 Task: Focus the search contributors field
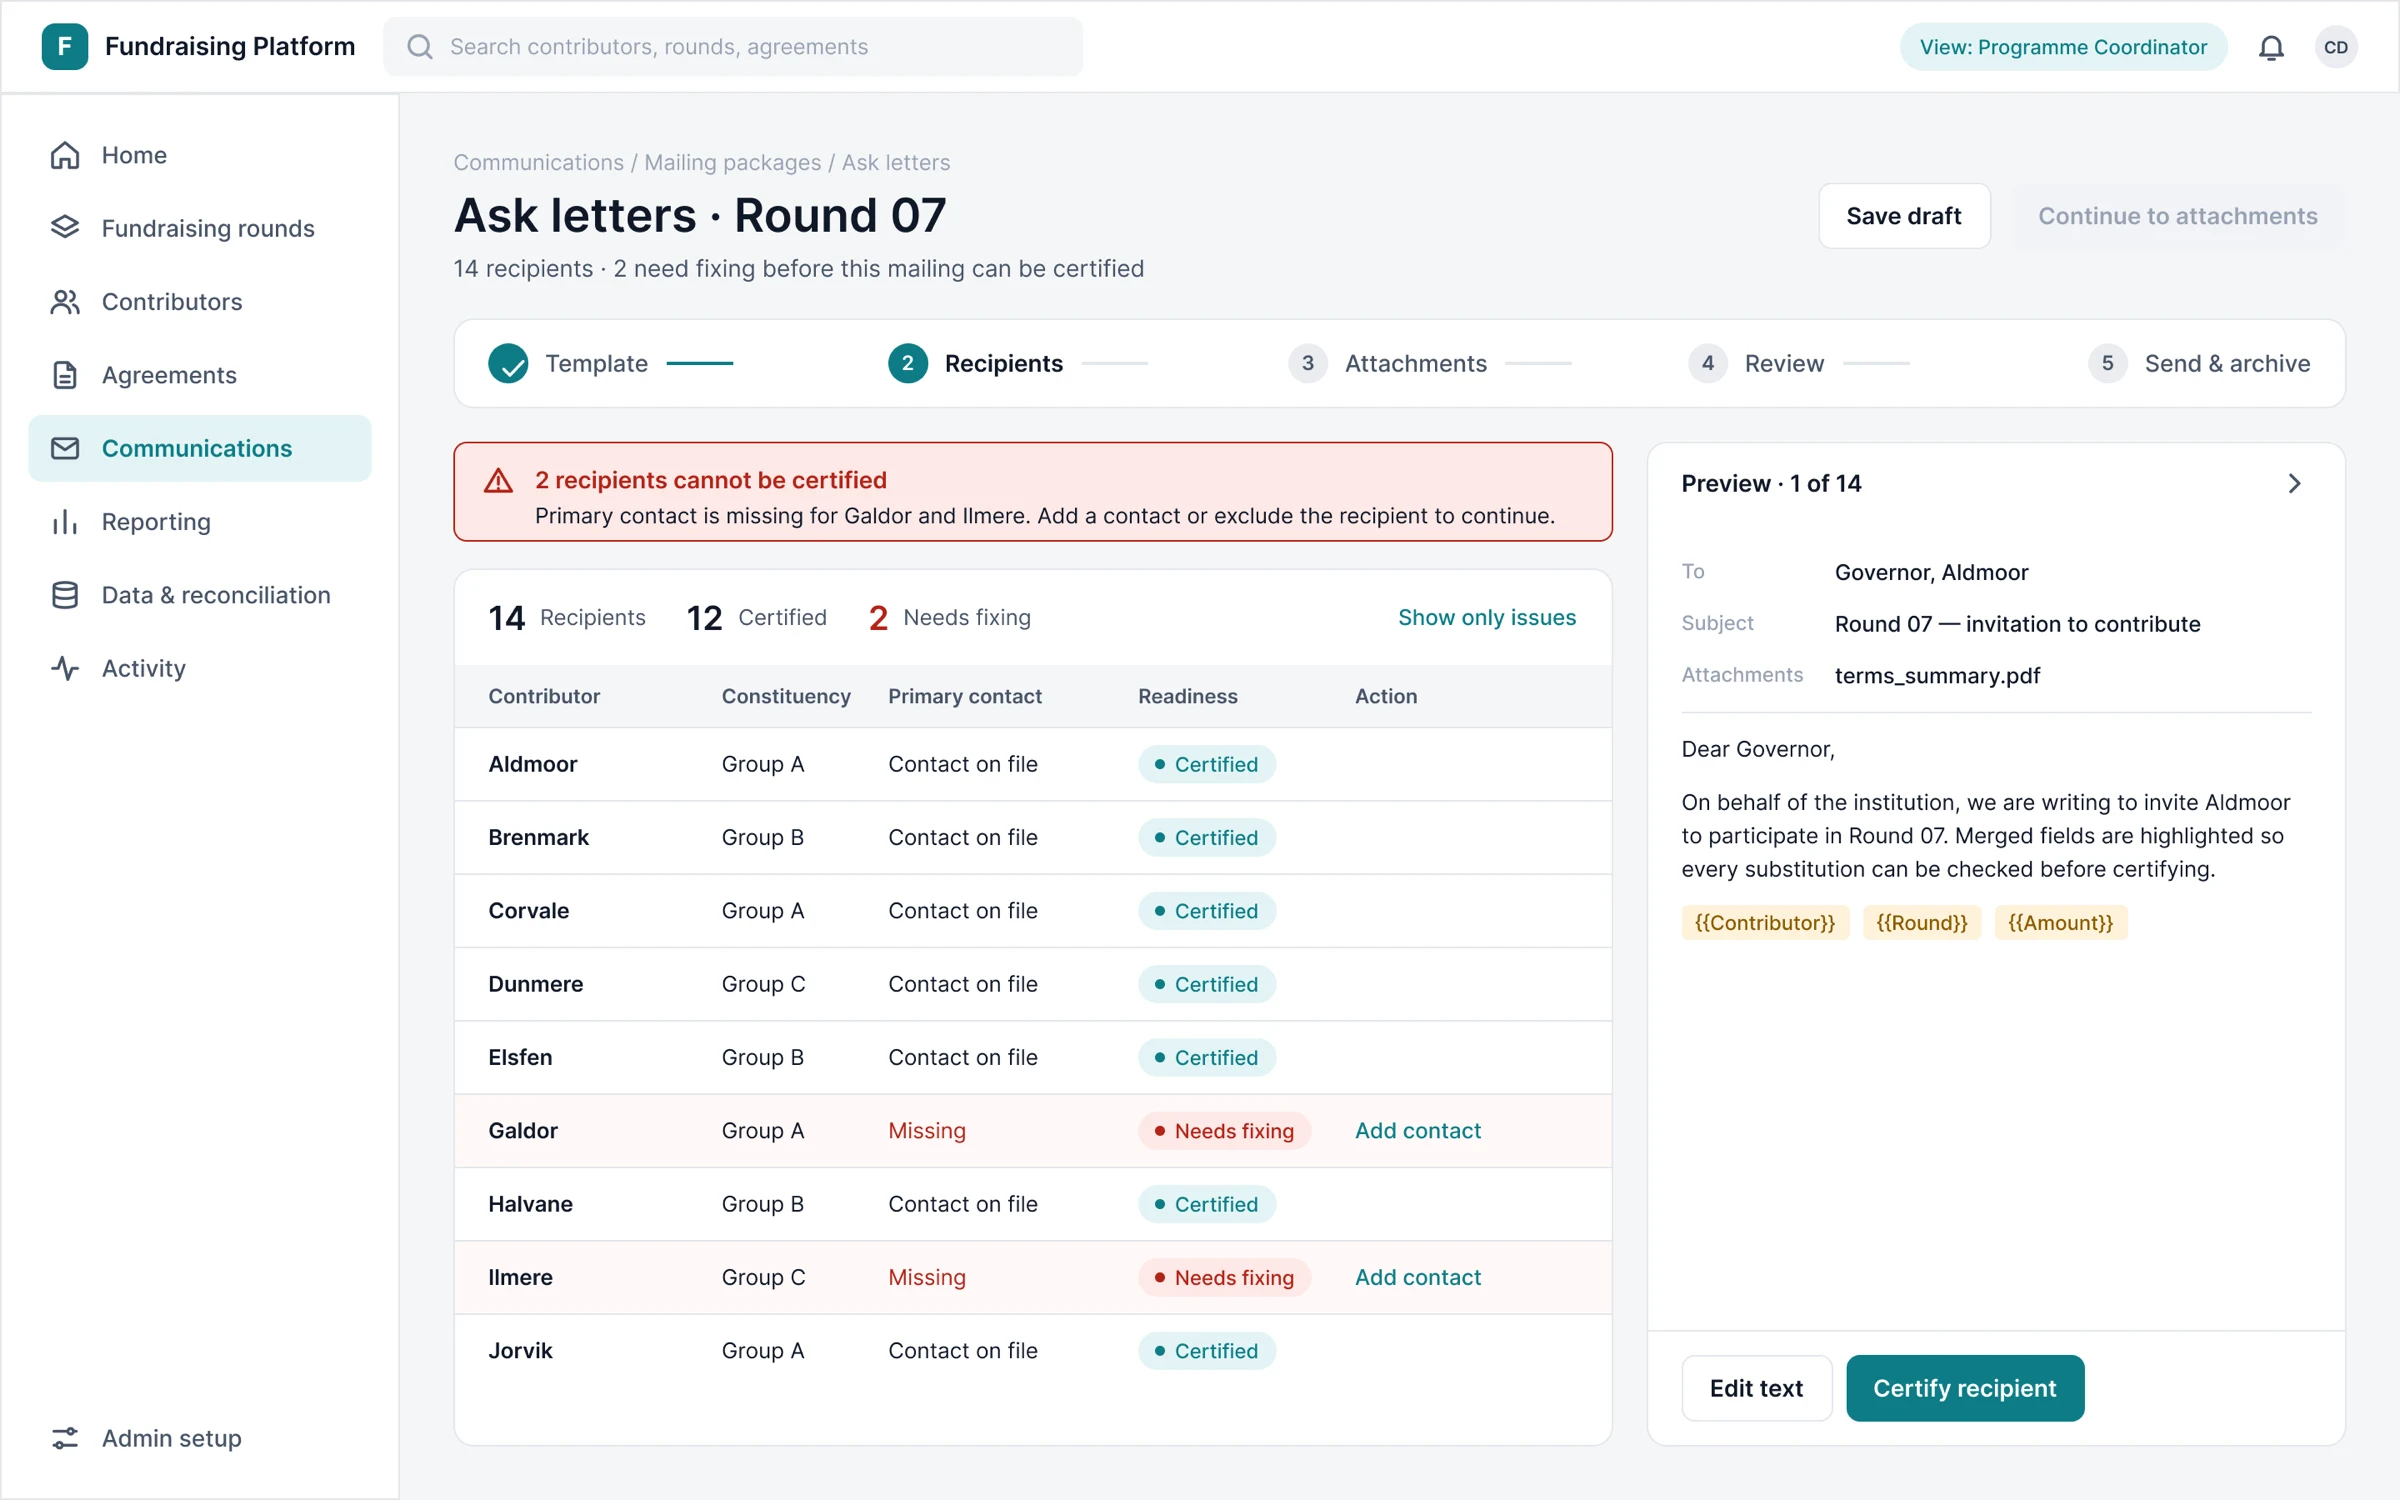[733, 47]
